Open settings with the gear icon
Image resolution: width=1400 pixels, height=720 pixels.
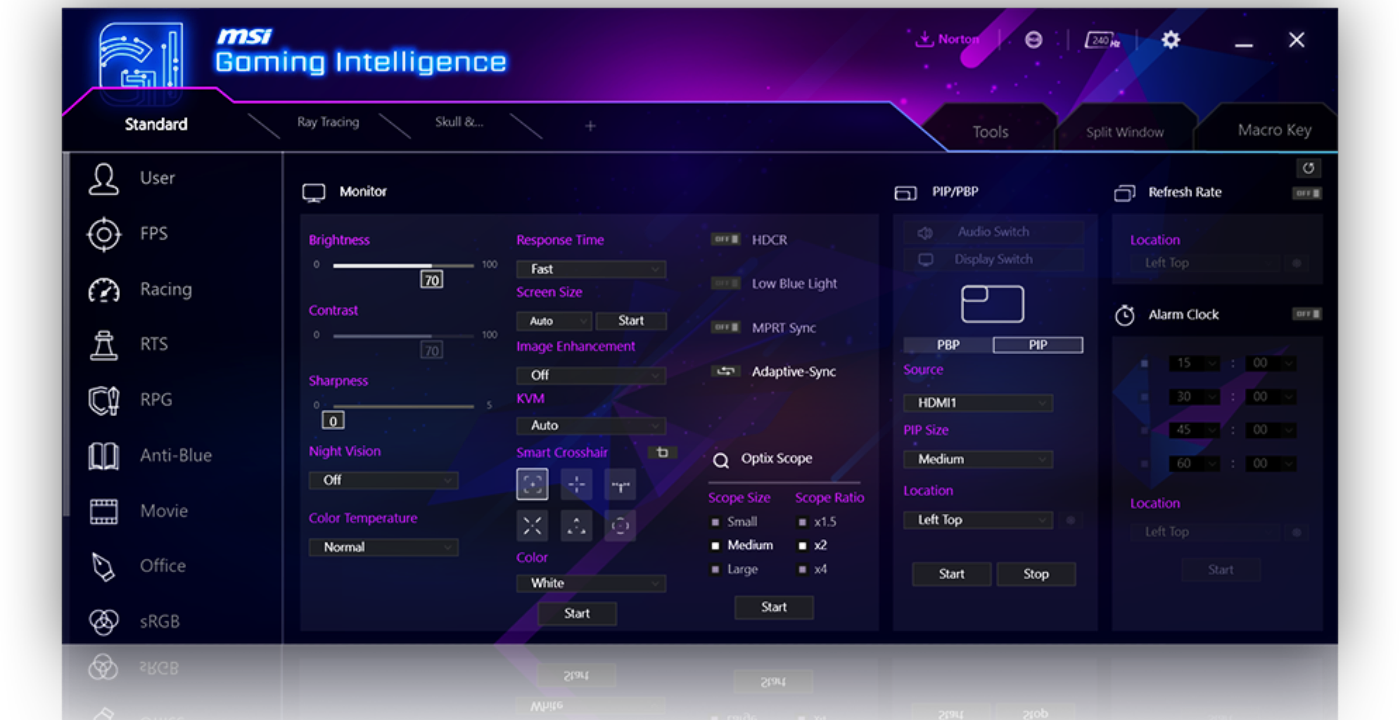pos(1171,39)
